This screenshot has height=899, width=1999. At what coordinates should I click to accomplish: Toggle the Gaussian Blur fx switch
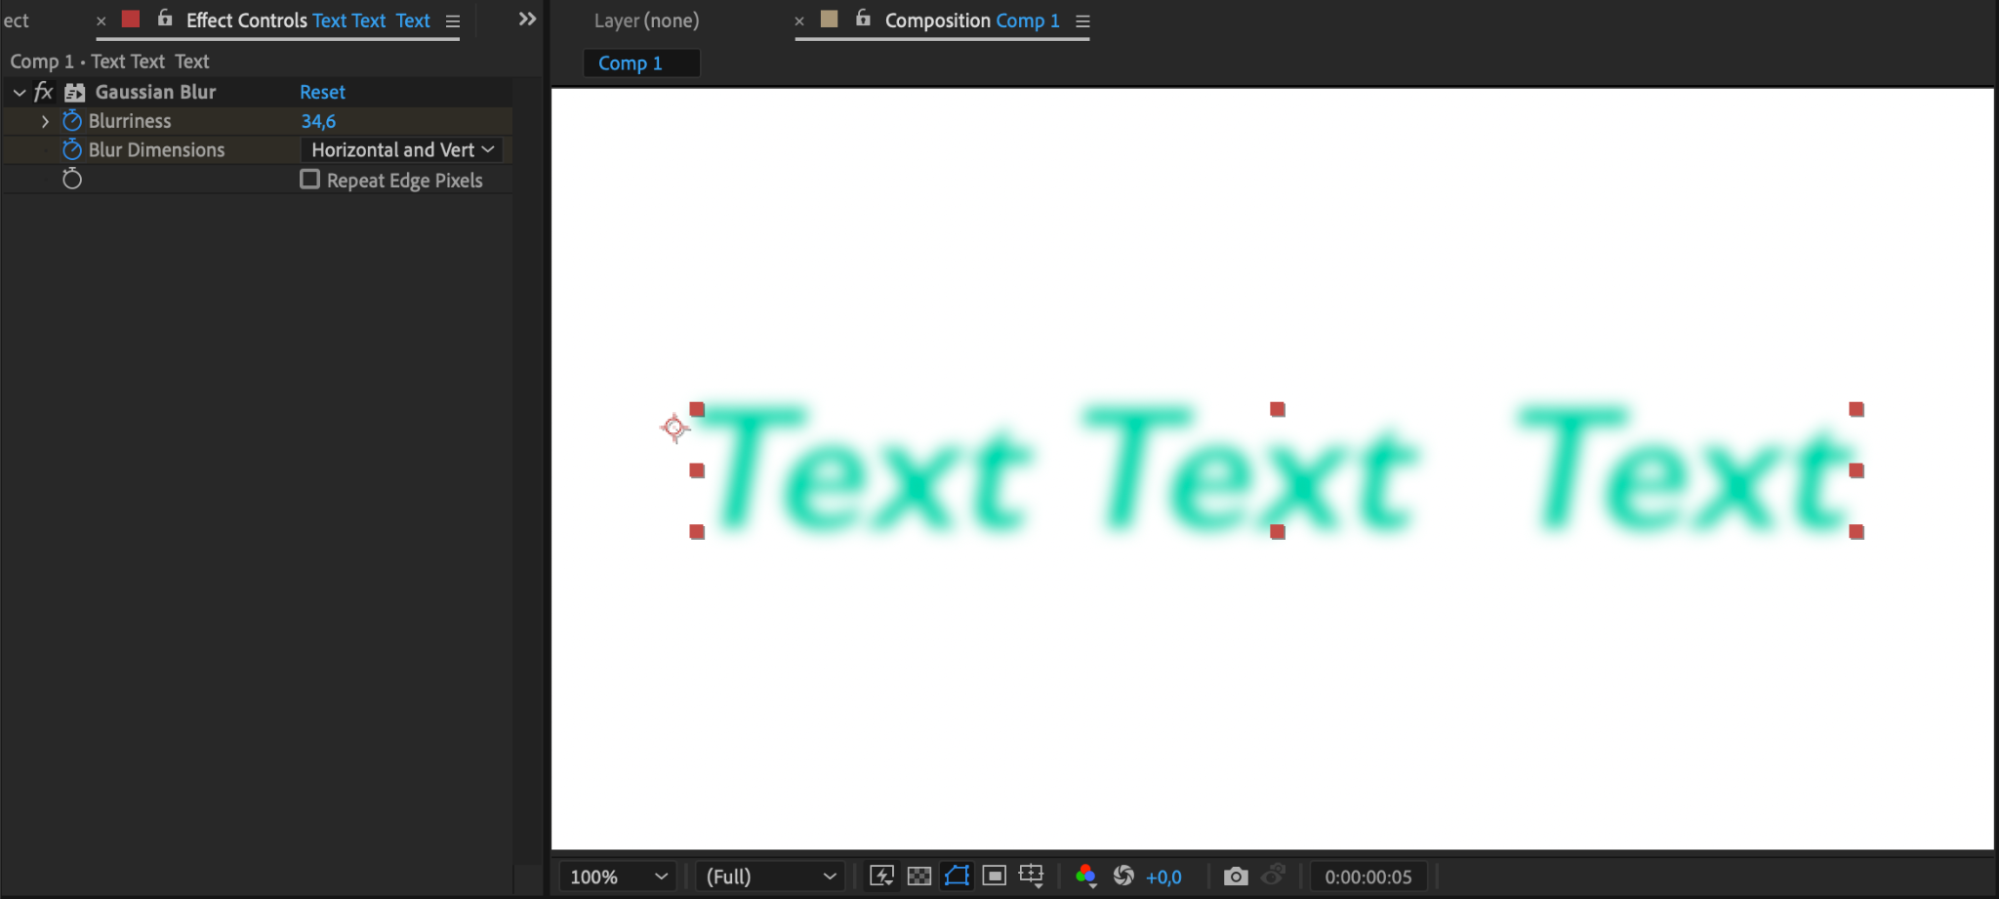pyautogui.click(x=43, y=92)
